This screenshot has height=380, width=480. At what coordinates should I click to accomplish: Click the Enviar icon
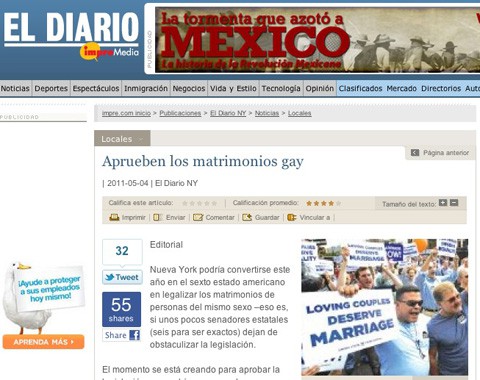[157, 217]
